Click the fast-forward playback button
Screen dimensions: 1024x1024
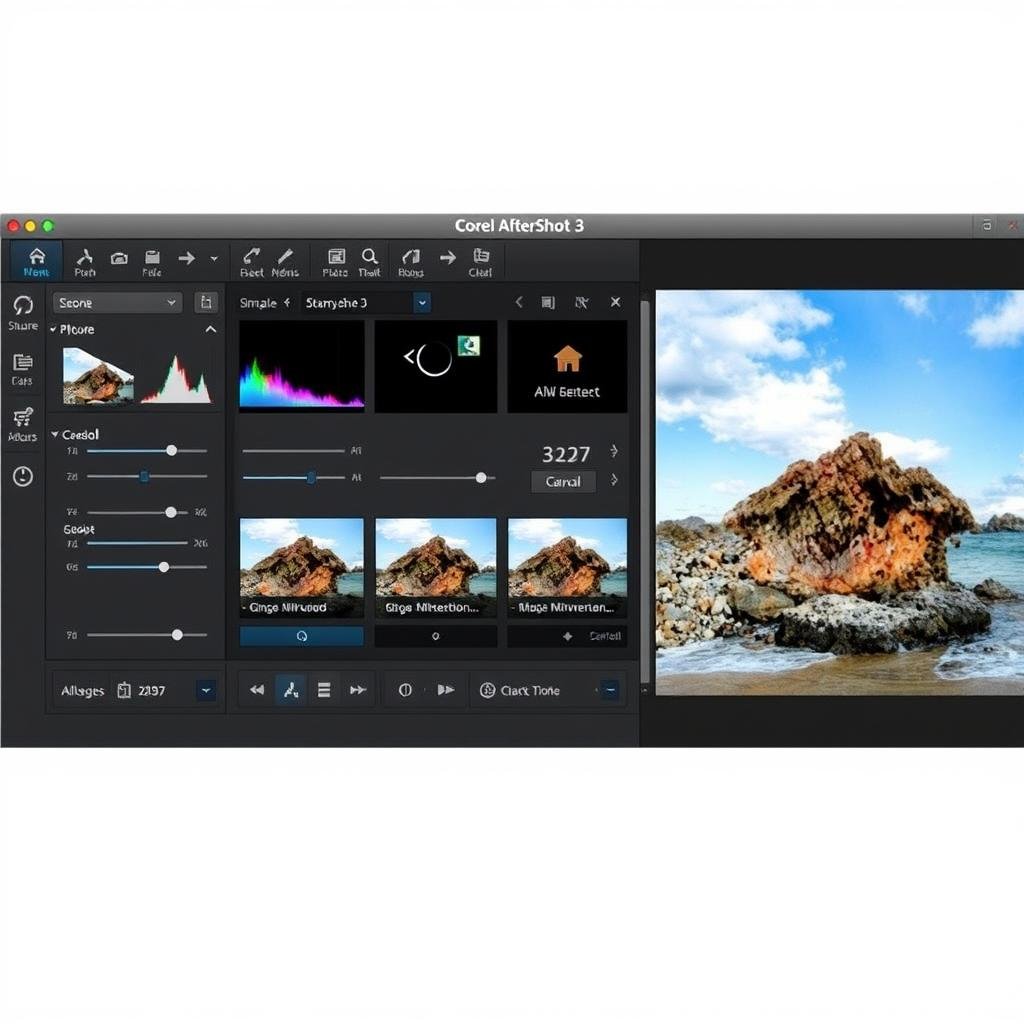click(x=358, y=690)
